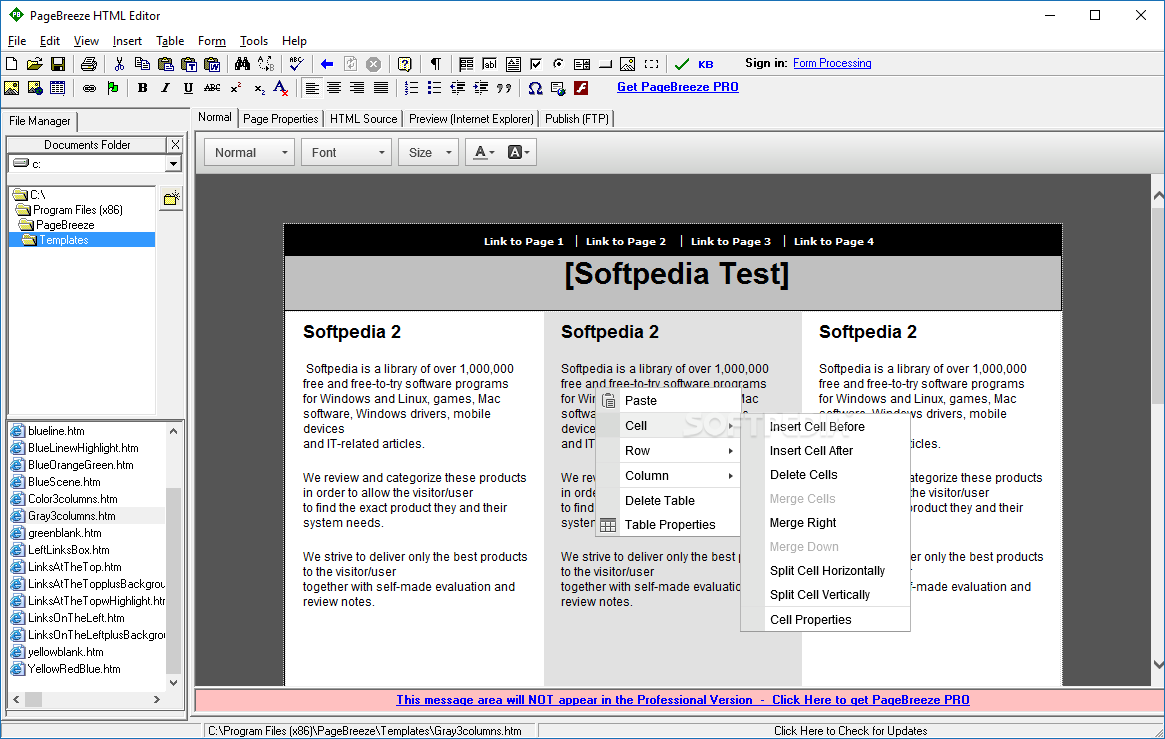The image size is (1165, 739).
Task: Click the blue back arrow icon
Action: click(327, 64)
